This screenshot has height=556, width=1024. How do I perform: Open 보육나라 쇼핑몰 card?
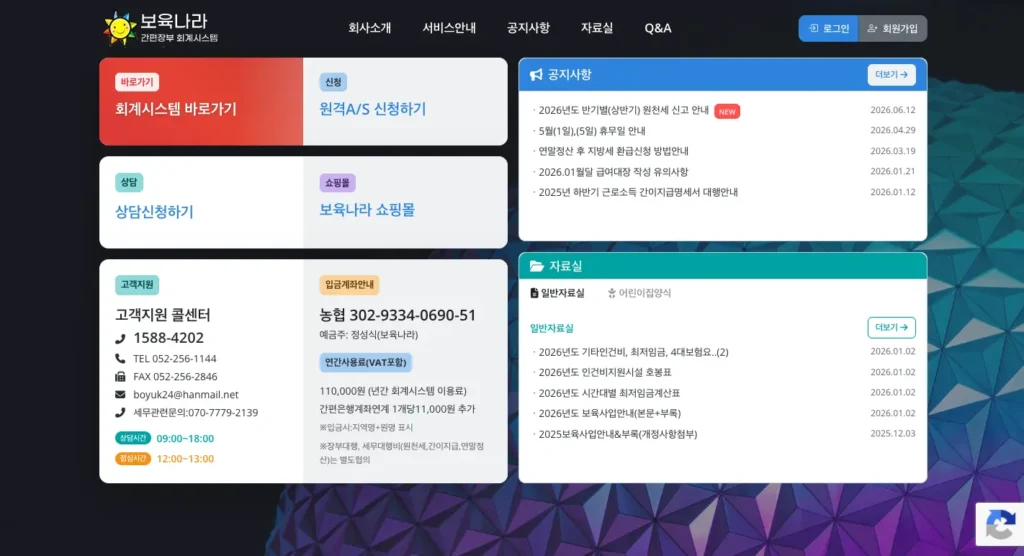pos(406,202)
